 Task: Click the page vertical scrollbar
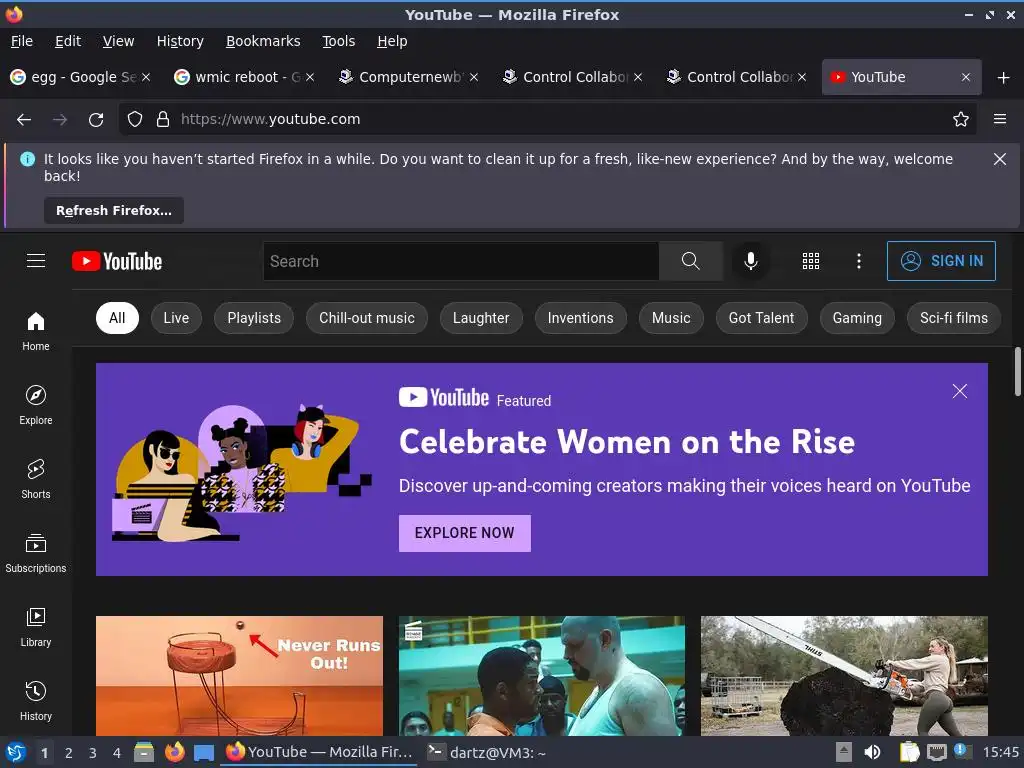tap(1017, 372)
